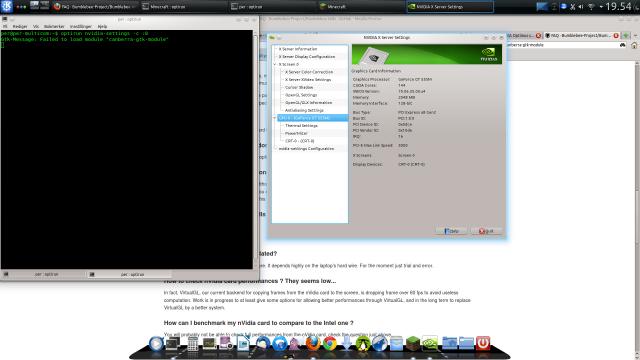Open the Hjelp menu in the terminal
Image resolution: width=640 pixels, height=360 pixels.
pos(102,27)
